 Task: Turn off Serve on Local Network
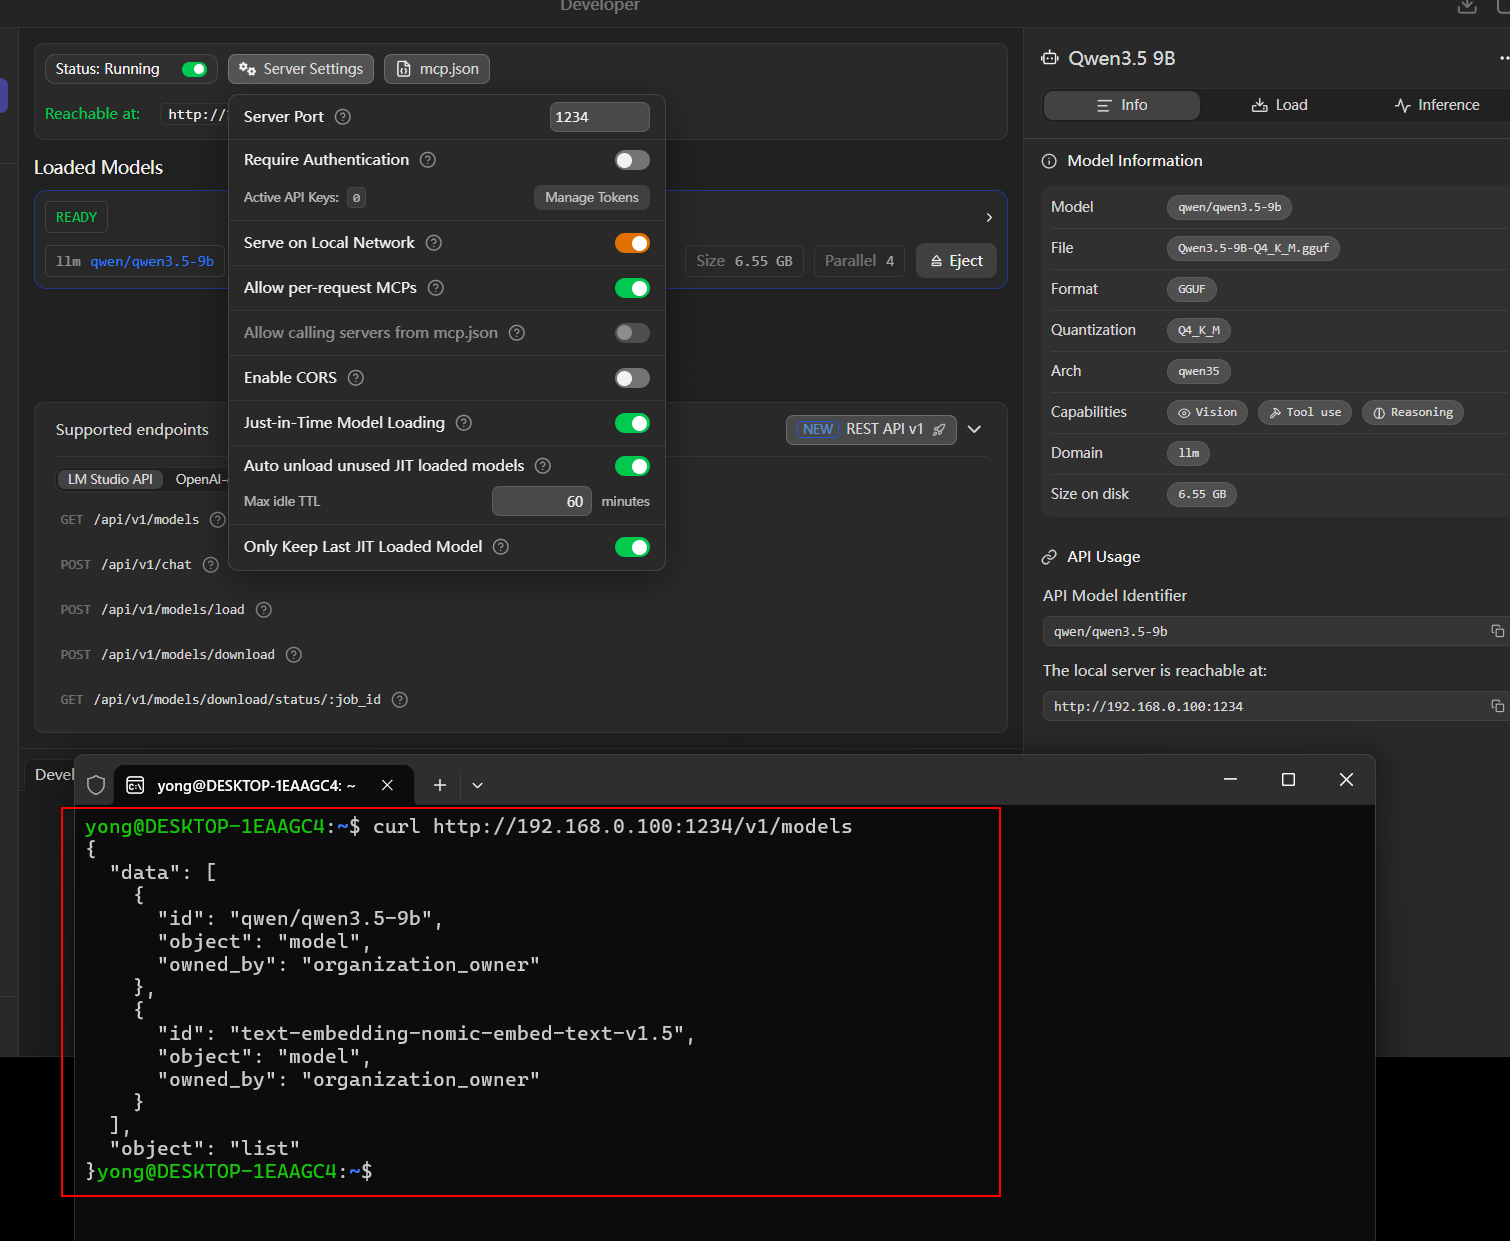632,243
